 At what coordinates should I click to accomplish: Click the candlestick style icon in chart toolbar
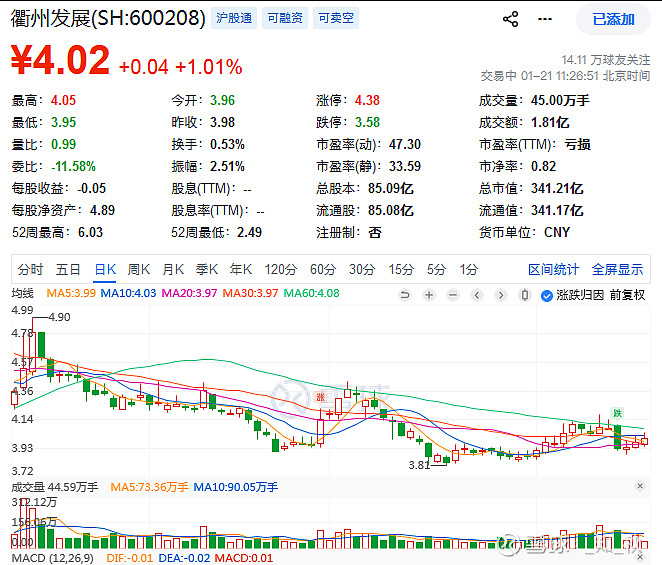[x=525, y=295]
